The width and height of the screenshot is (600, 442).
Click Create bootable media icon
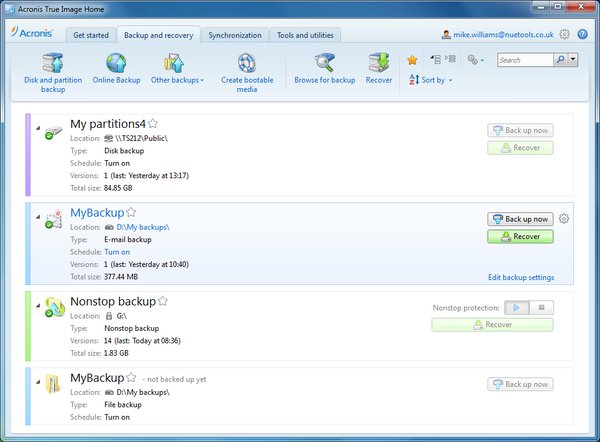pyautogui.click(x=247, y=64)
